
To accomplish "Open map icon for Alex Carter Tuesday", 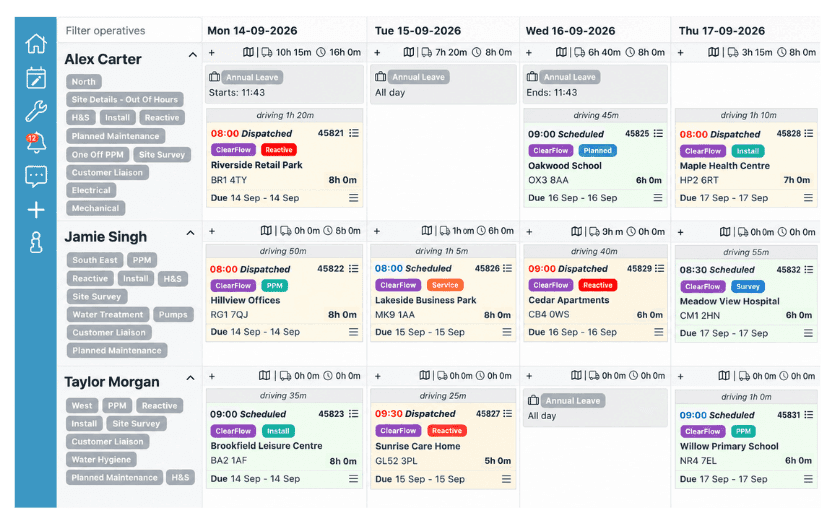I will [409, 52].
